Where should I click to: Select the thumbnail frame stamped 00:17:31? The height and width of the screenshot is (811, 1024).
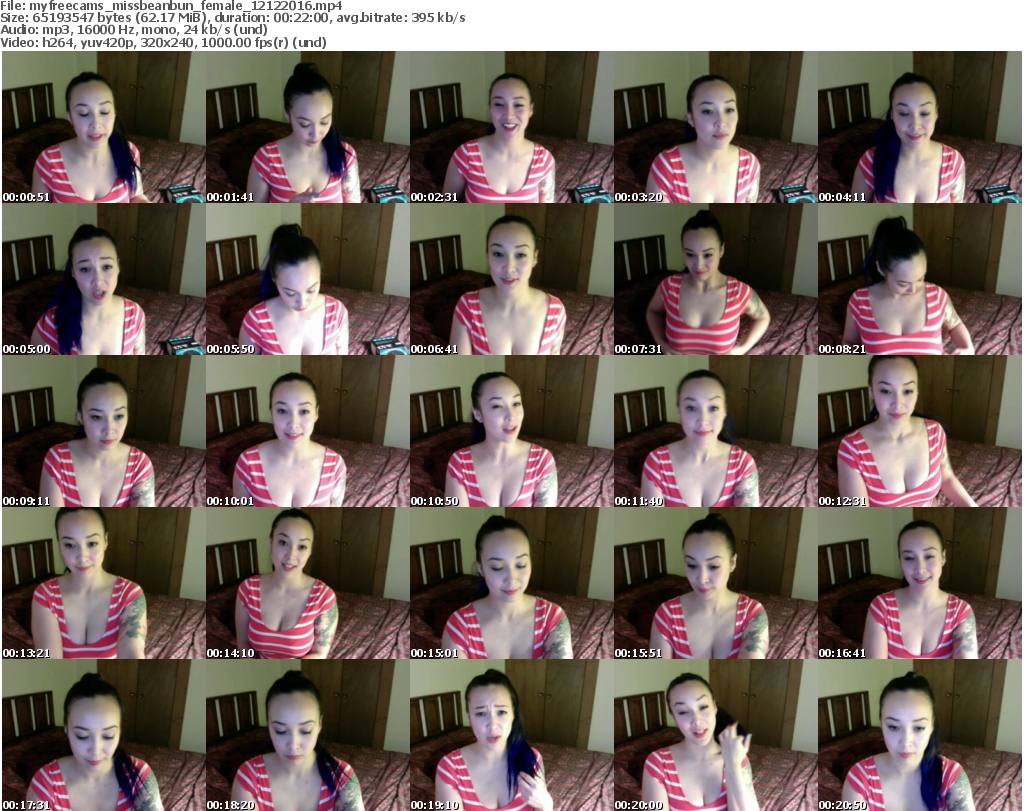point(104,735)
